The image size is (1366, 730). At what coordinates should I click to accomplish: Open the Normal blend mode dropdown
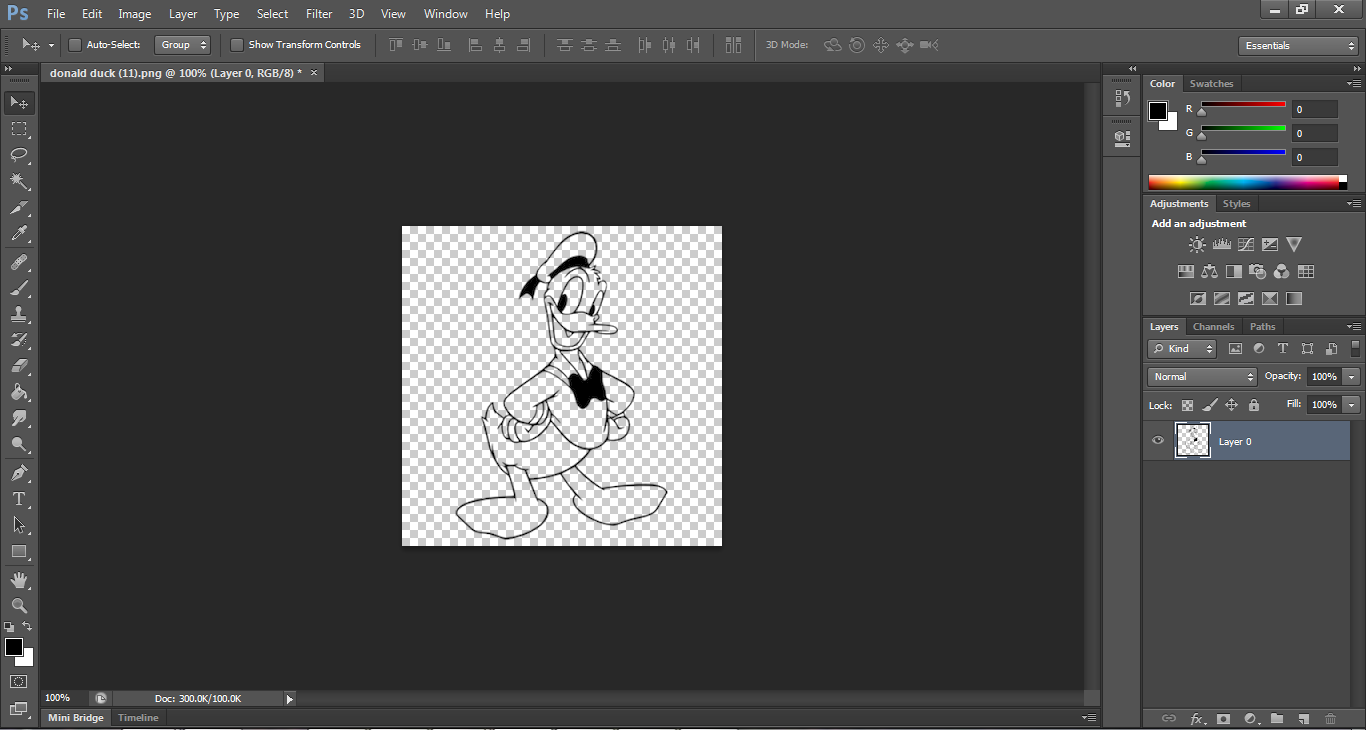1203,377
